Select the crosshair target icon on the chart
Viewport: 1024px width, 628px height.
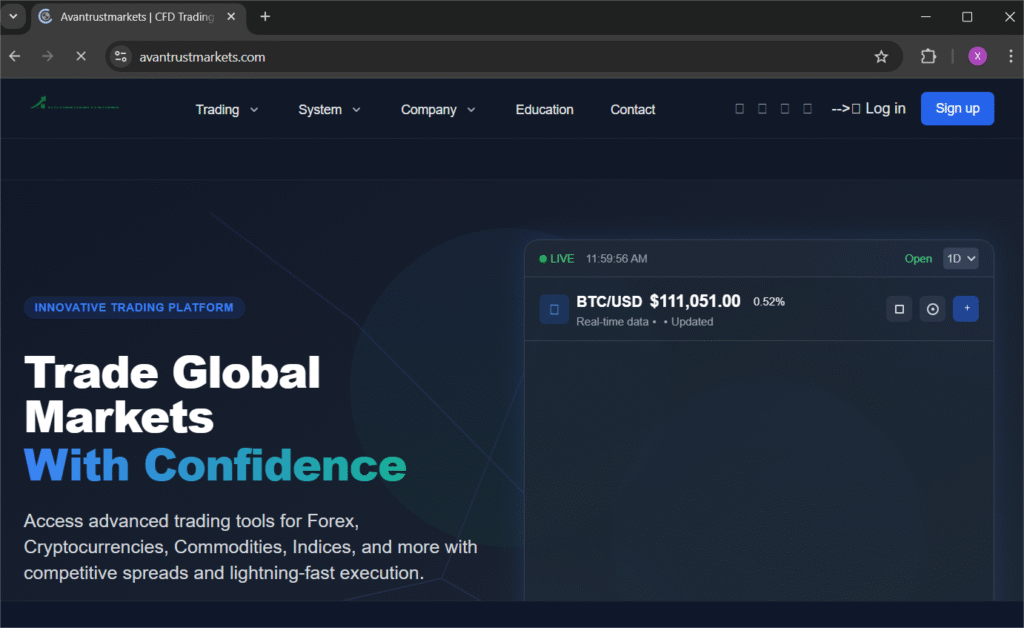pyautogui.click(x=932, y=309)
